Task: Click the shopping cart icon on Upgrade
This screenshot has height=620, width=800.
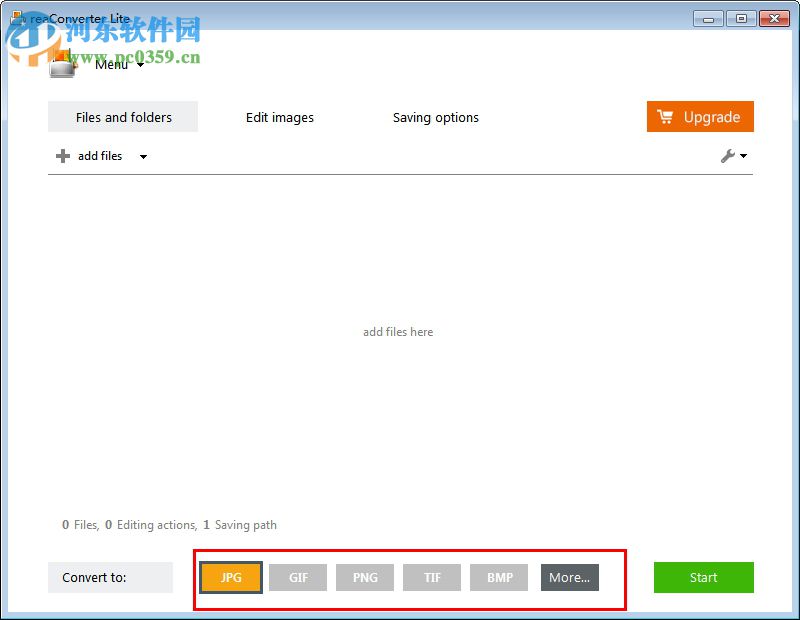Action: click(665, 116)
